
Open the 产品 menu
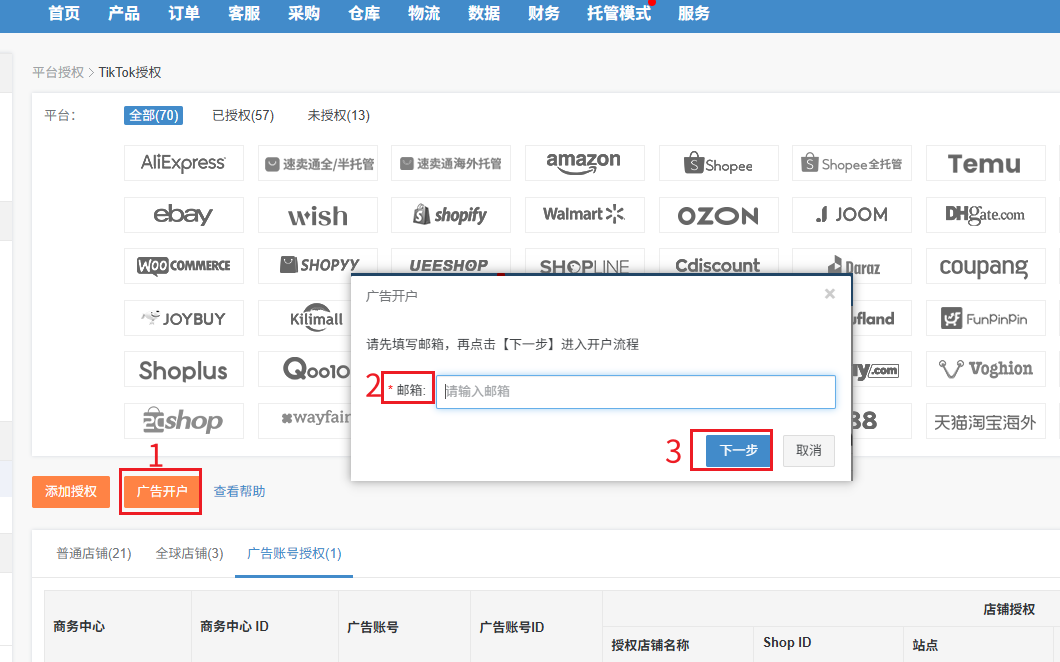124,14
